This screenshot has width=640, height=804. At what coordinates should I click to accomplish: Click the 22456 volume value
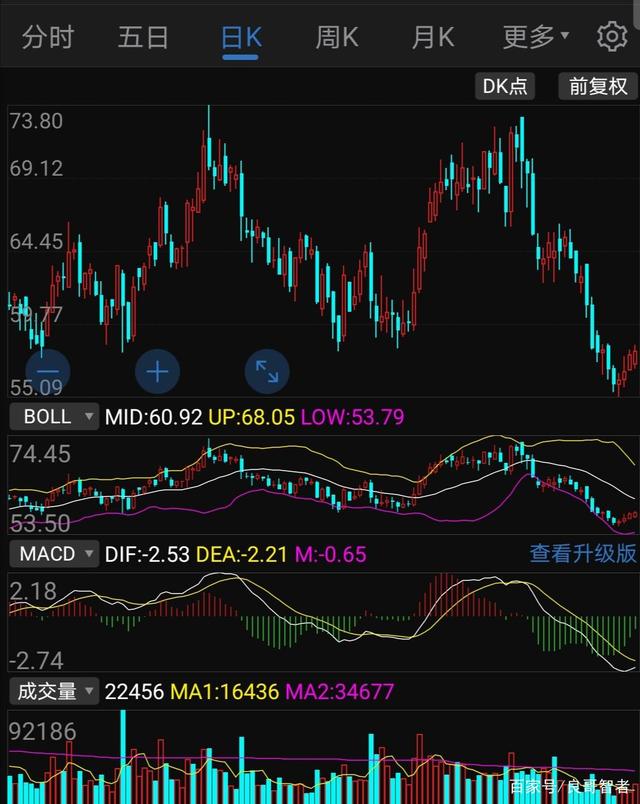click(x=134, y=692)
